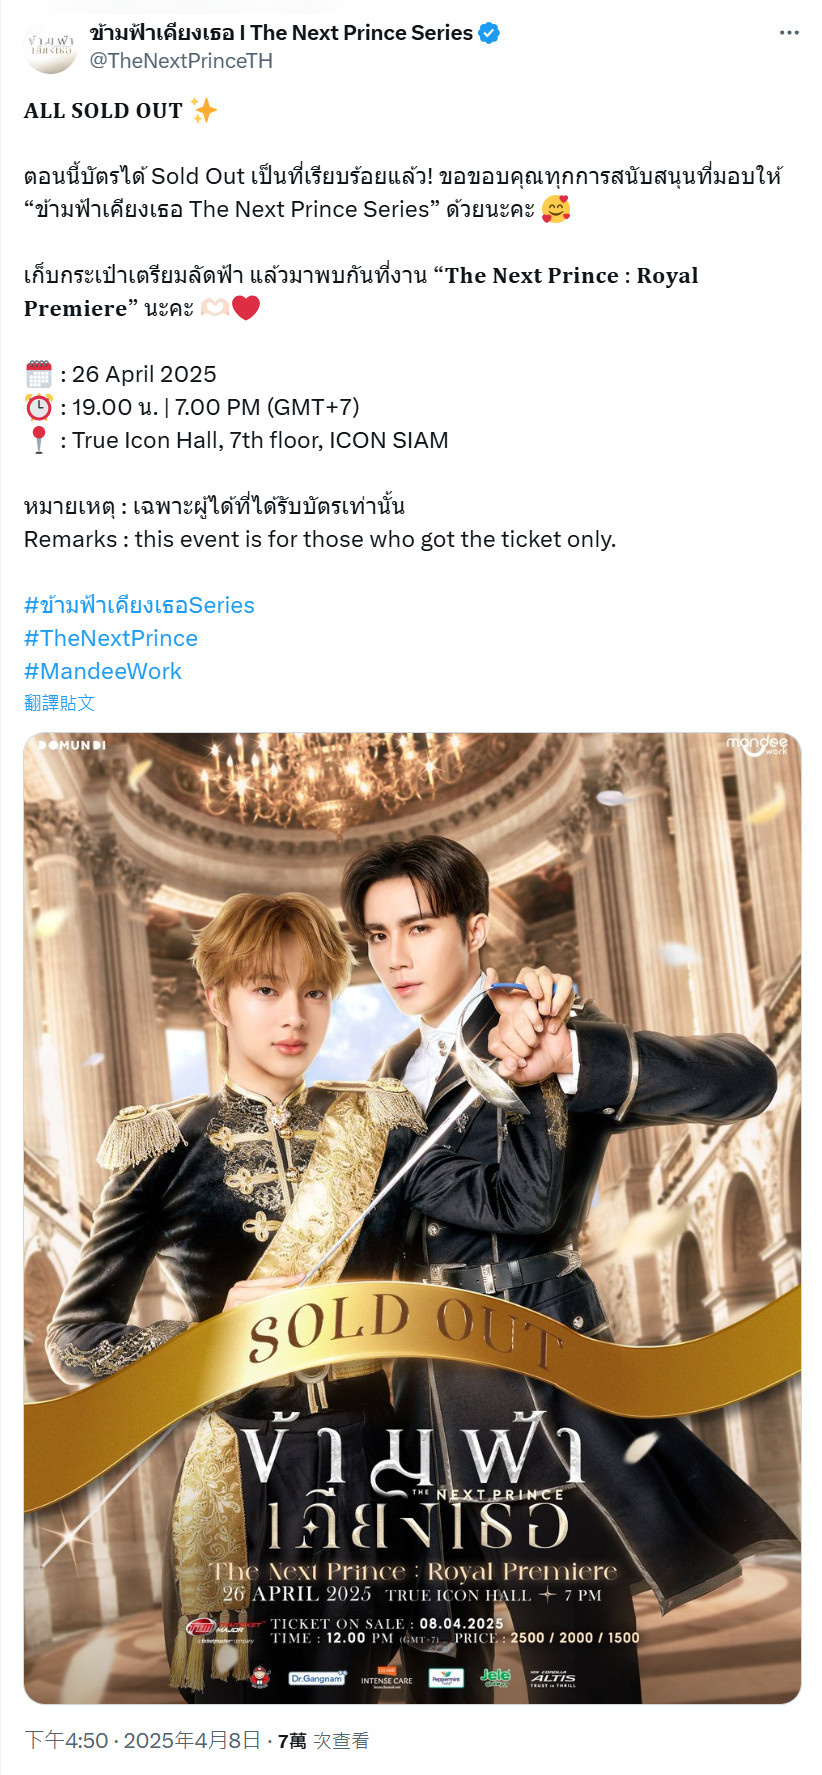Click the 翻譯貼文 translate post link

pyautogui.click(x=59, y=703)
